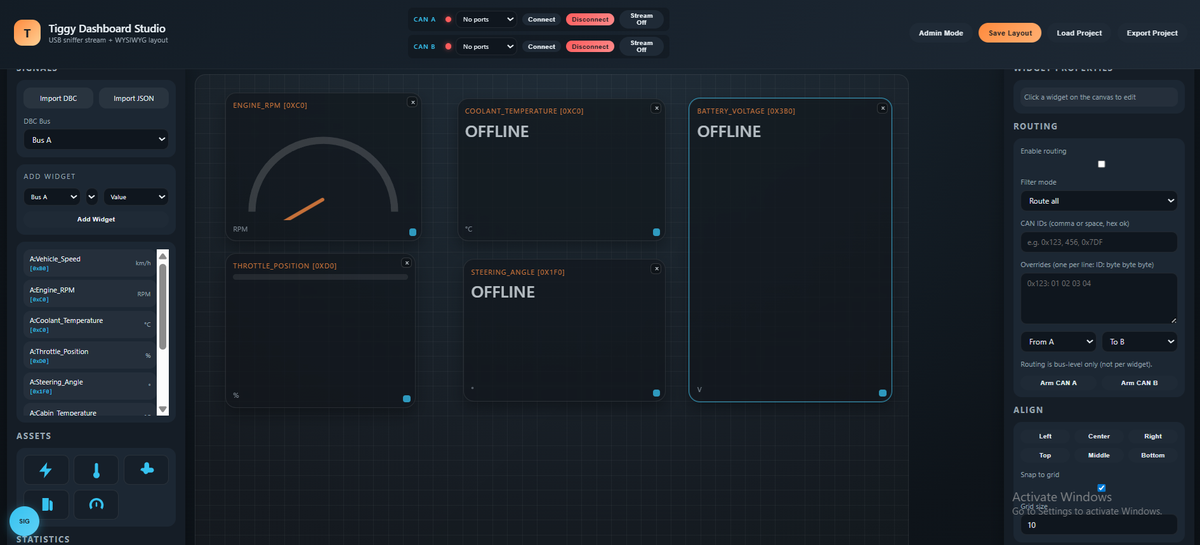1200x545 pixels.
Task: Click the COOLANT_TEMPERATURE widget resize handle
Action: [x=656, y=232]
